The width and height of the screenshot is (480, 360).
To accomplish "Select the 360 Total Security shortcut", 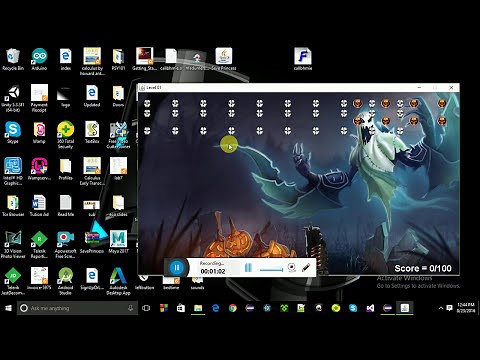I will click(x=66, y=135).
